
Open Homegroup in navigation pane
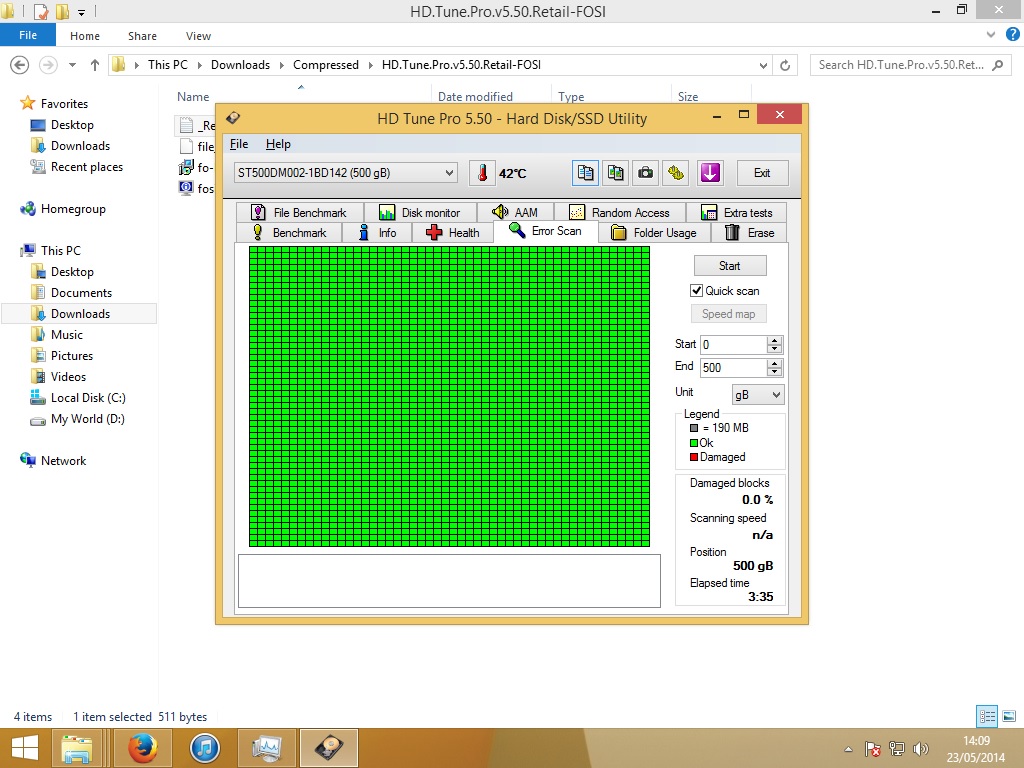pos(73,209)
